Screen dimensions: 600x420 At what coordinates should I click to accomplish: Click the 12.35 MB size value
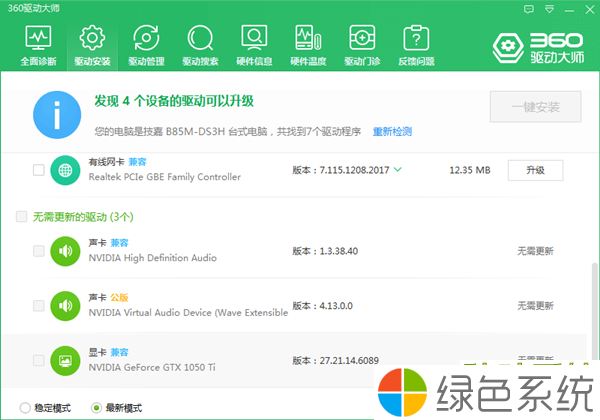(470, 170)
